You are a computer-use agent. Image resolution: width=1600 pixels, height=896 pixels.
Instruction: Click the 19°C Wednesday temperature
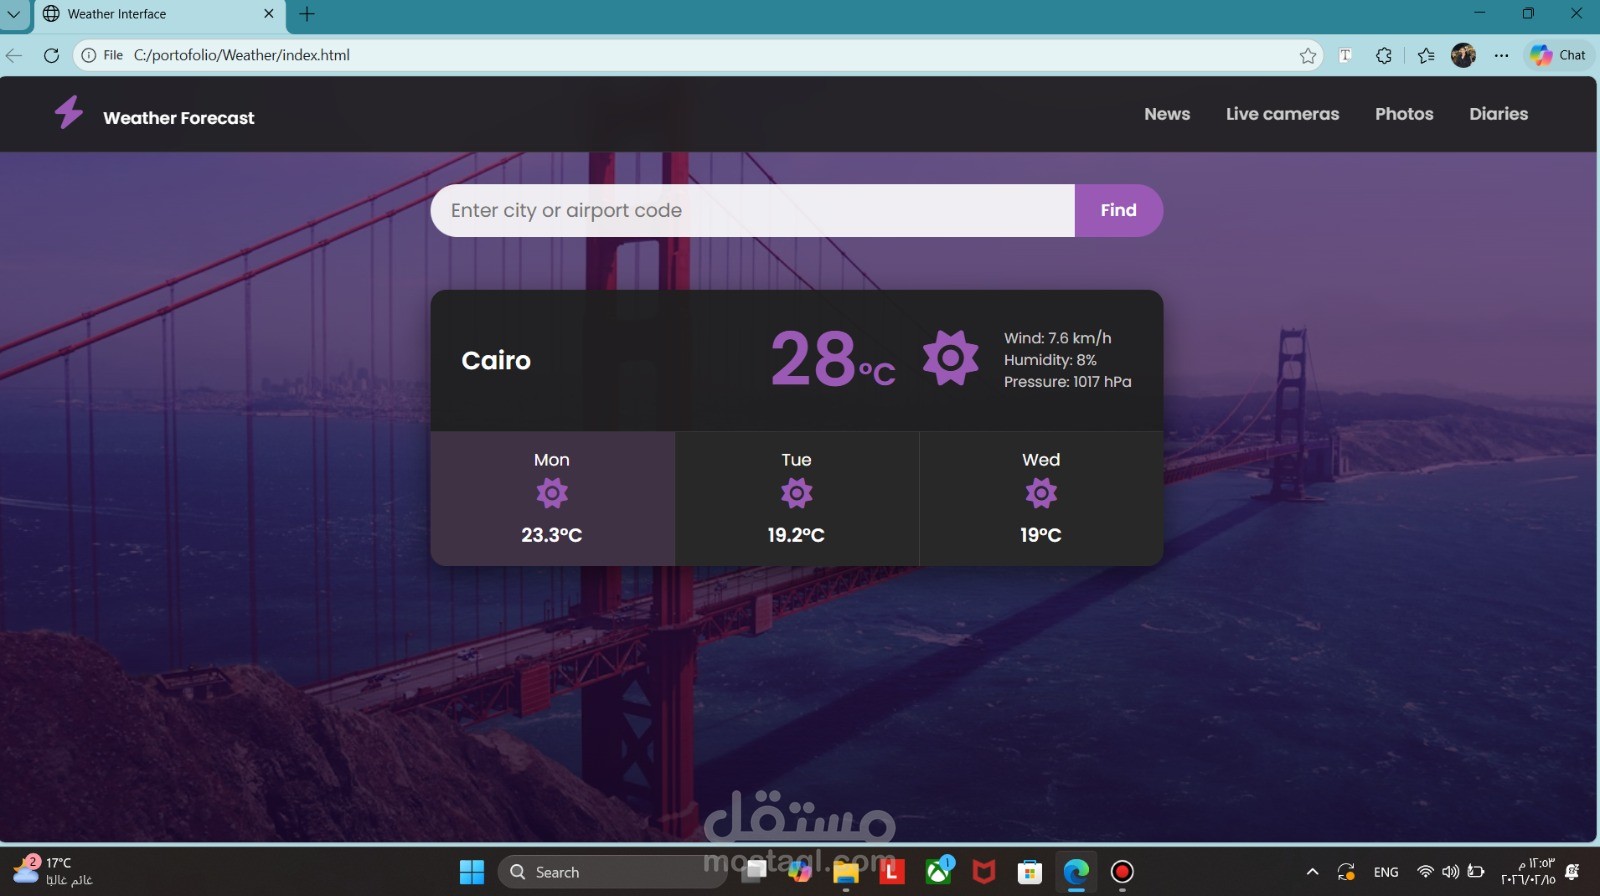coord(1041,535)
